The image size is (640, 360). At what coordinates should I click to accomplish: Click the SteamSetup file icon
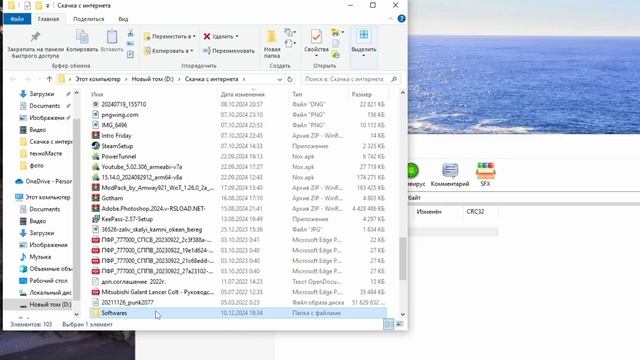pos(96,146)
